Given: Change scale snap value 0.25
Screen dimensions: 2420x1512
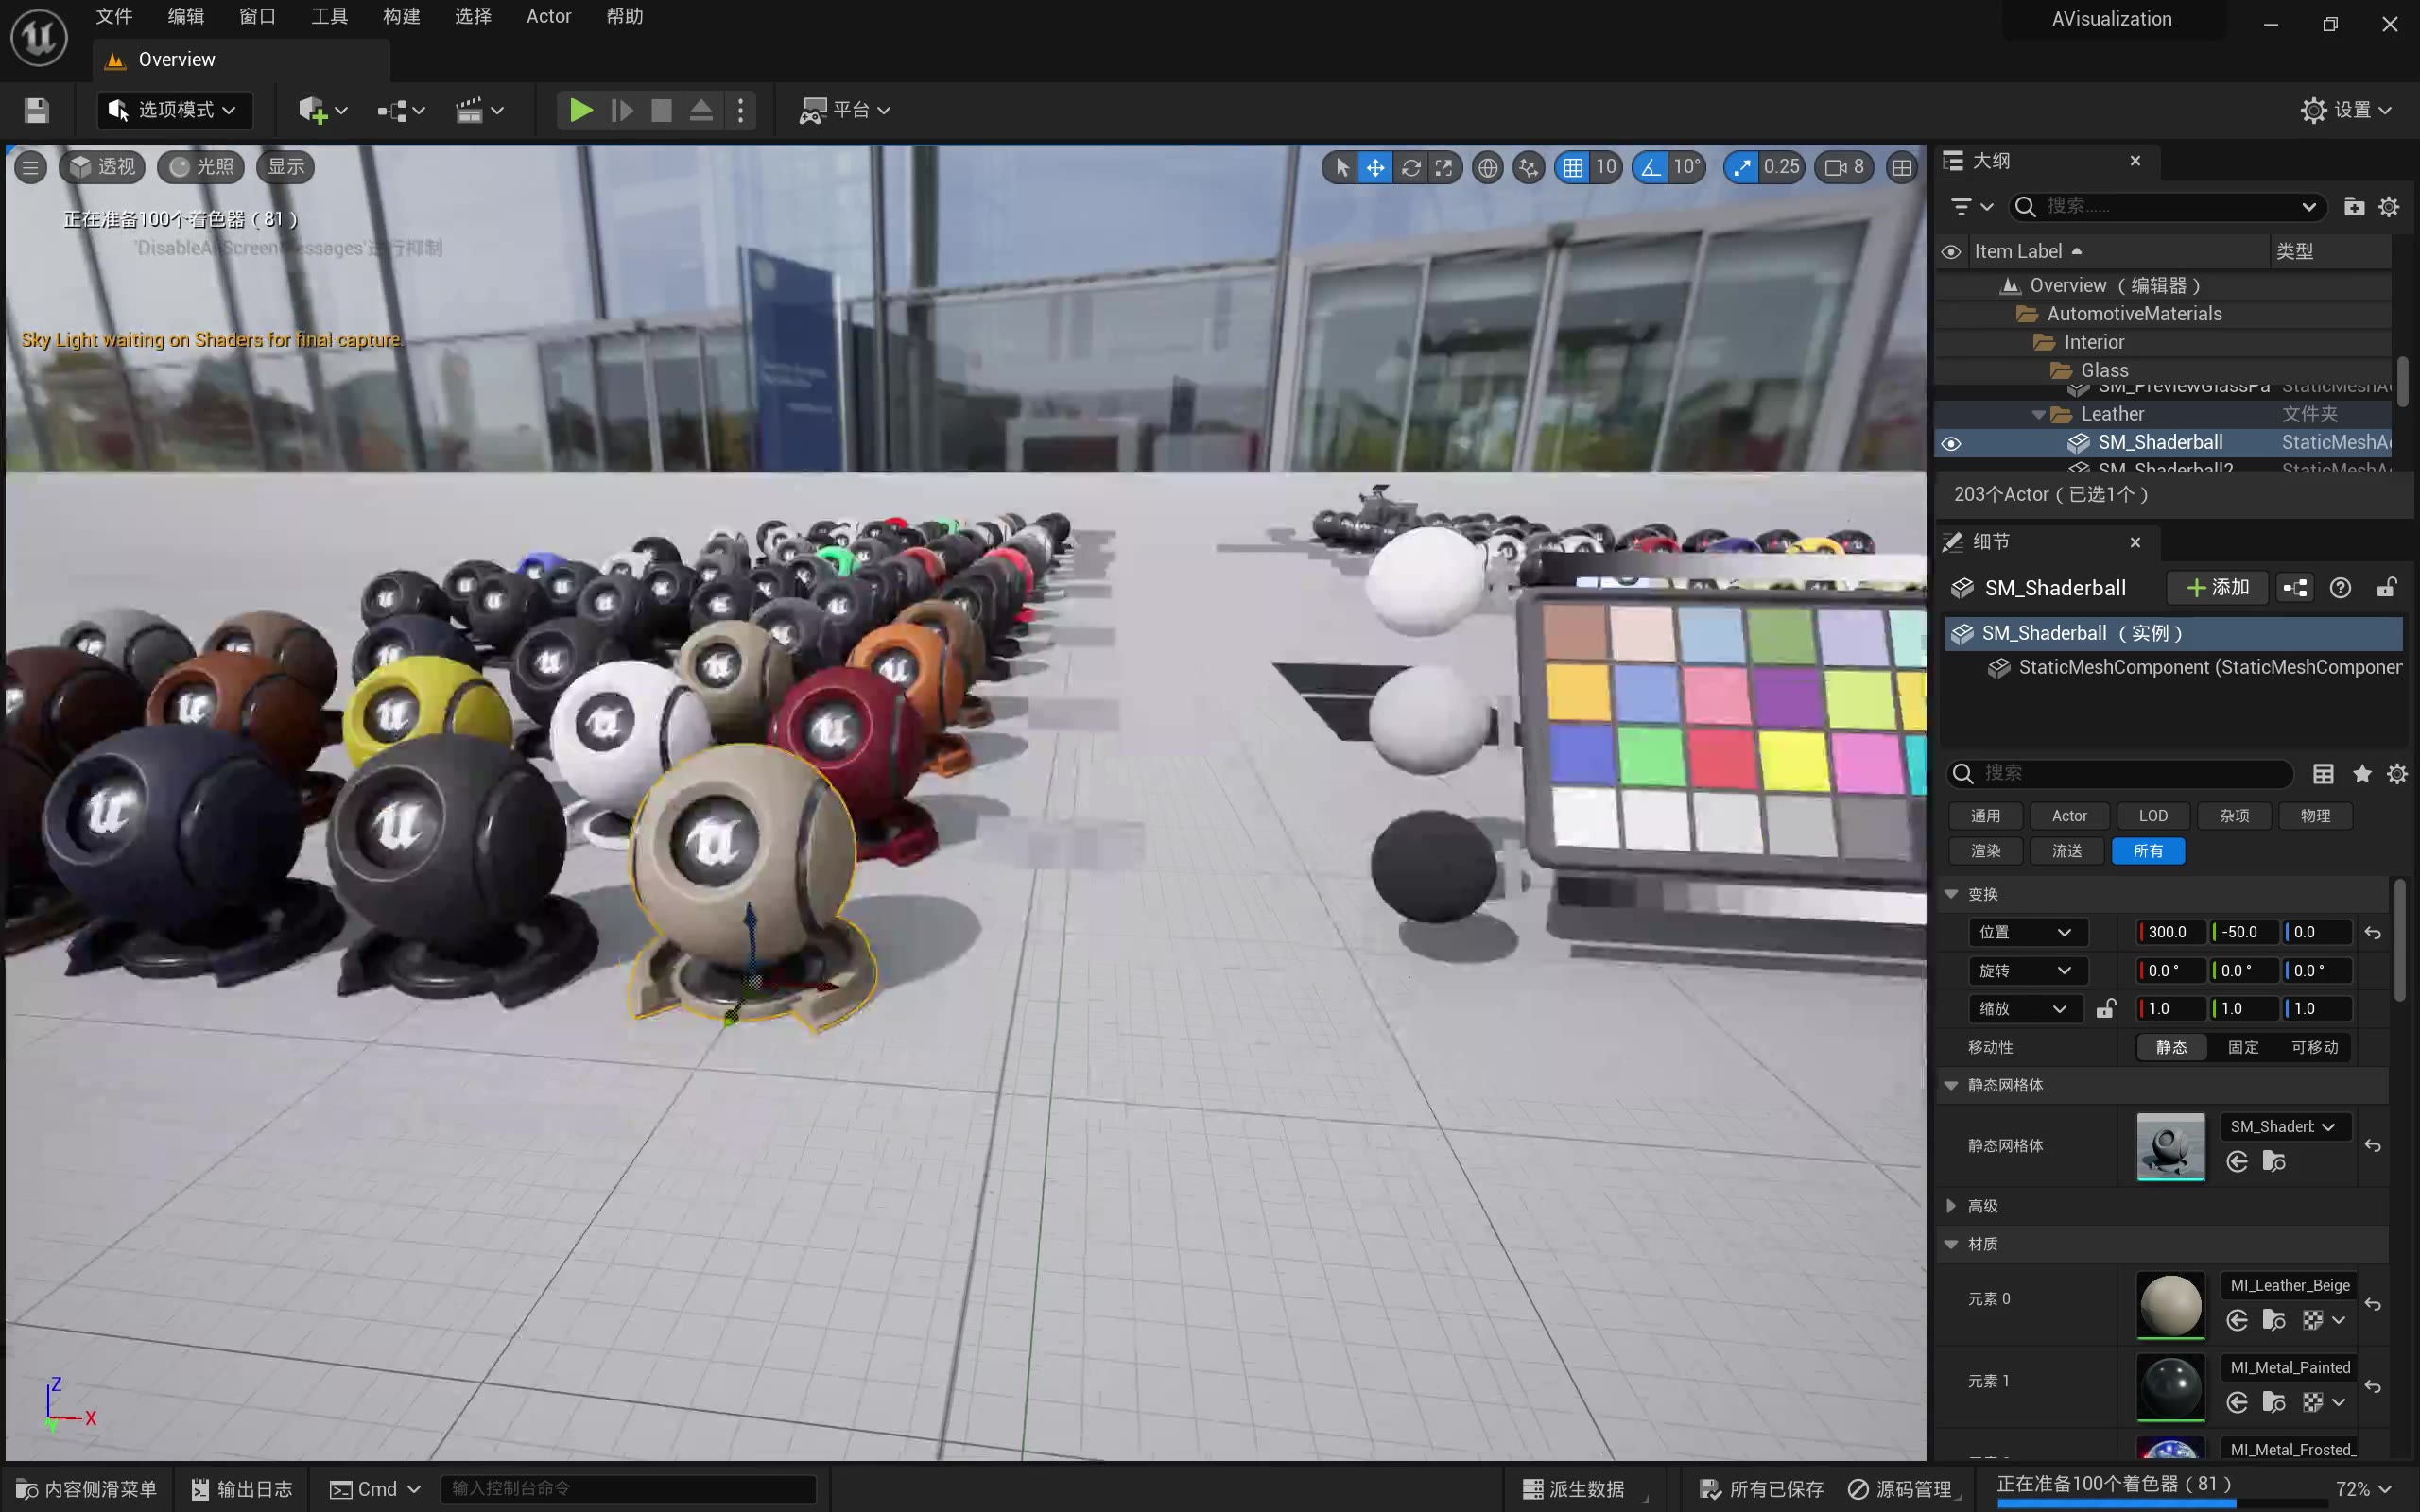Looking at the screenshot, I should pyautogui.click(x=1781, y=167).
